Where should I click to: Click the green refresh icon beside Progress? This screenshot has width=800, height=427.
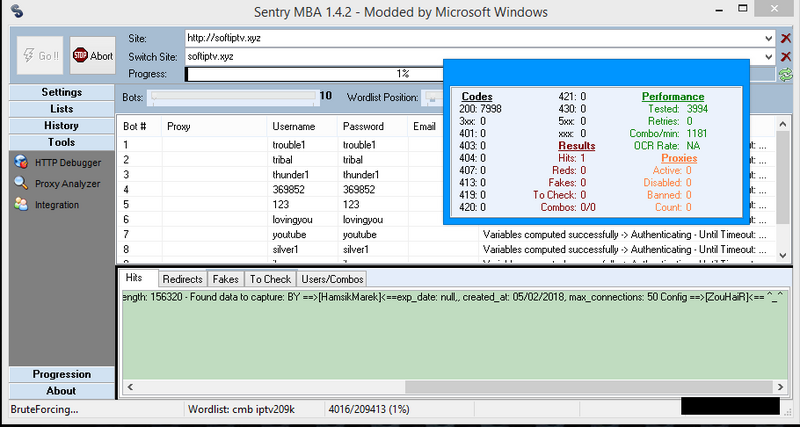[785, 75]
